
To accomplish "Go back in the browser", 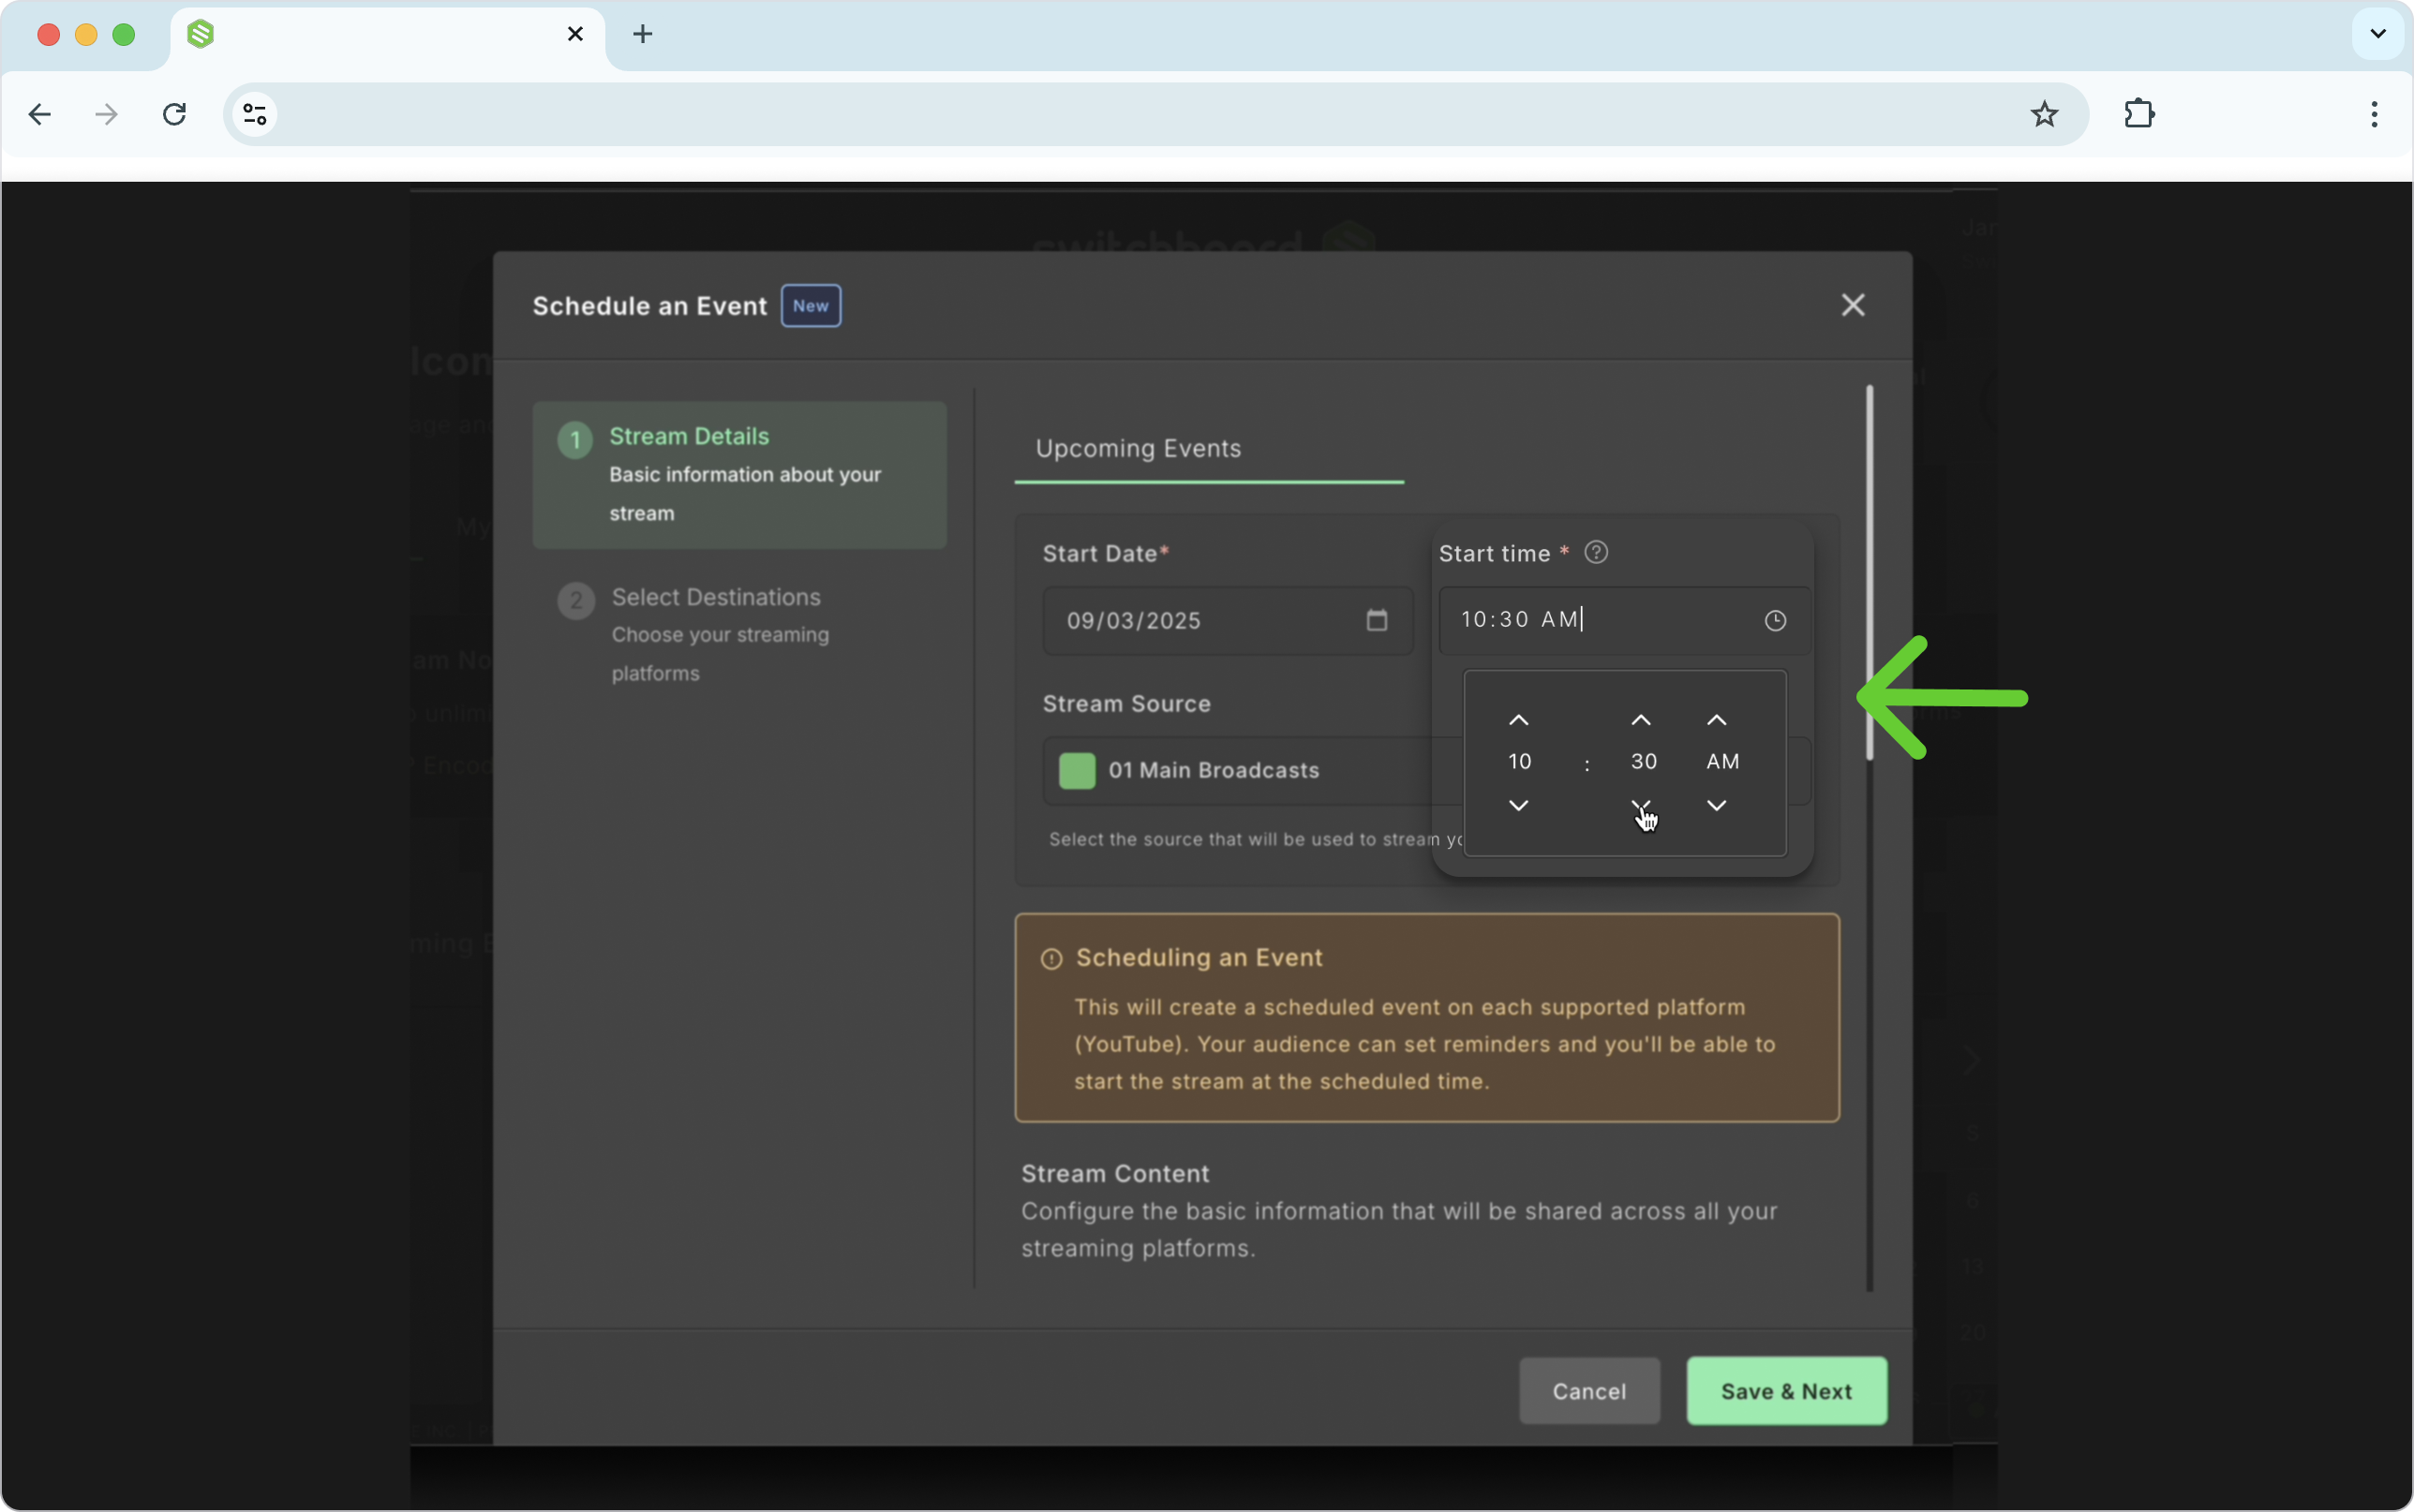I will tap(40, 114).
